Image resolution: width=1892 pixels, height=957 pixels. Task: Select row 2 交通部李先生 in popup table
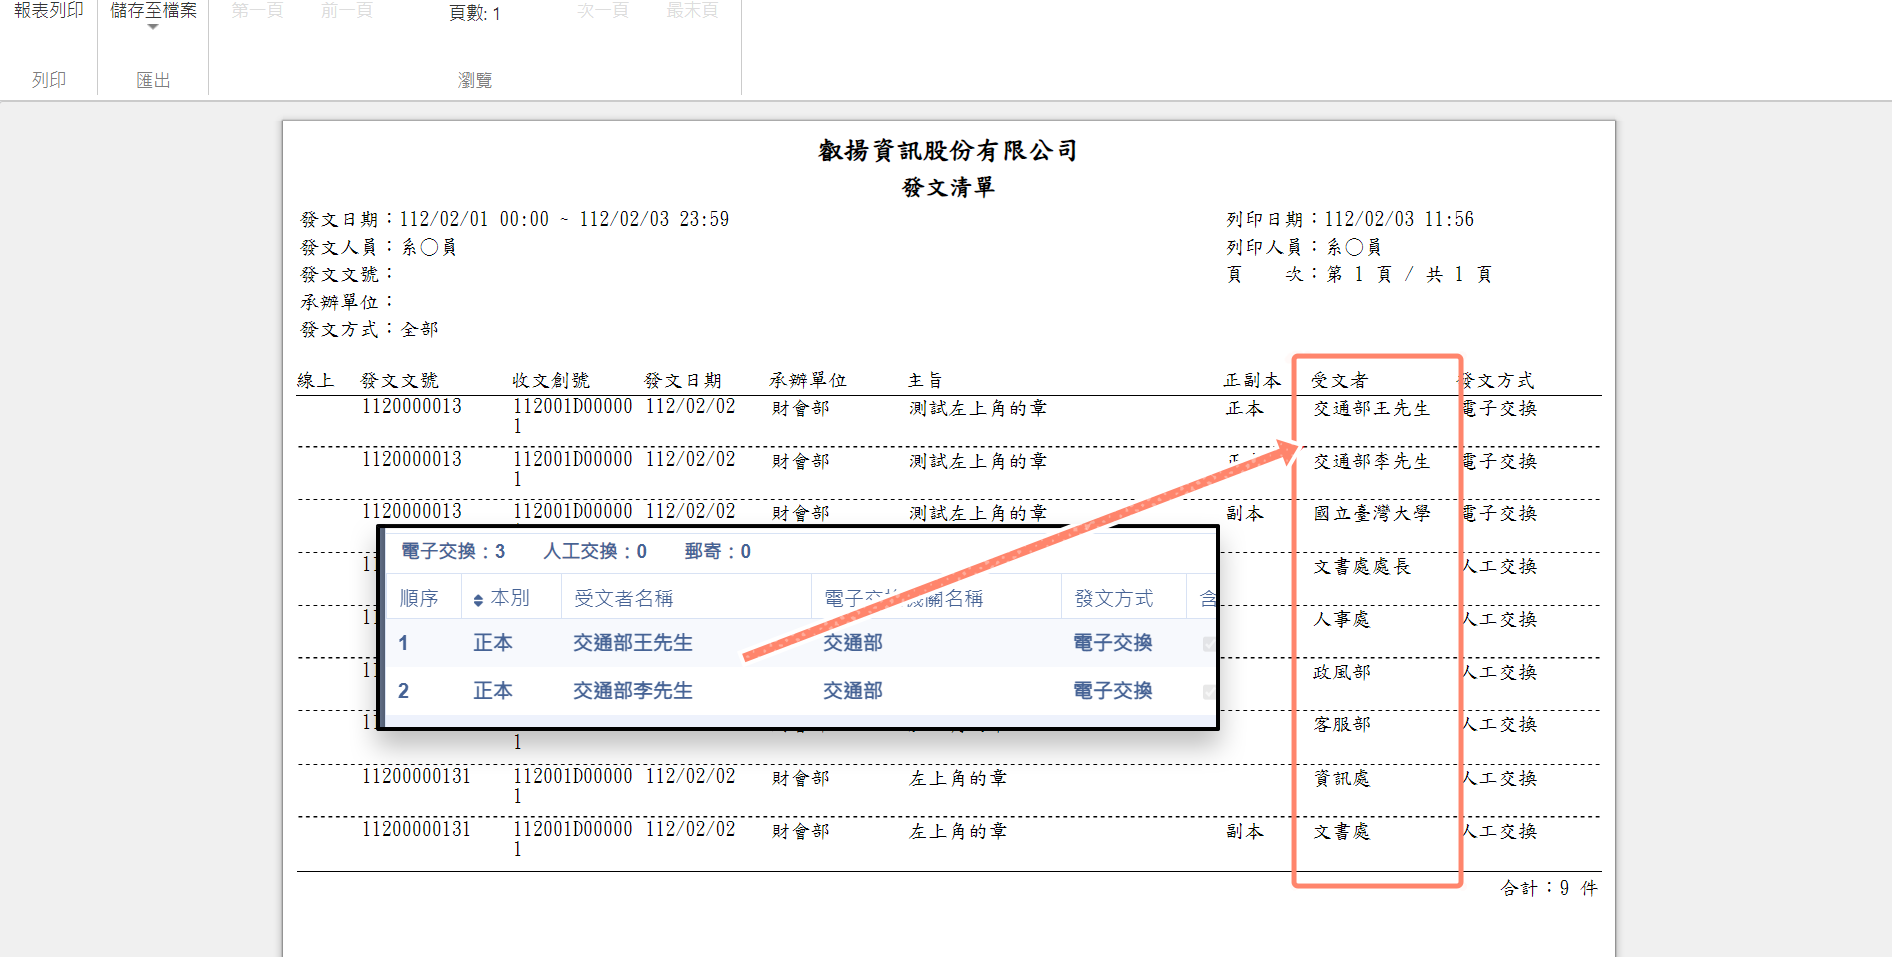tap(632, 691)
